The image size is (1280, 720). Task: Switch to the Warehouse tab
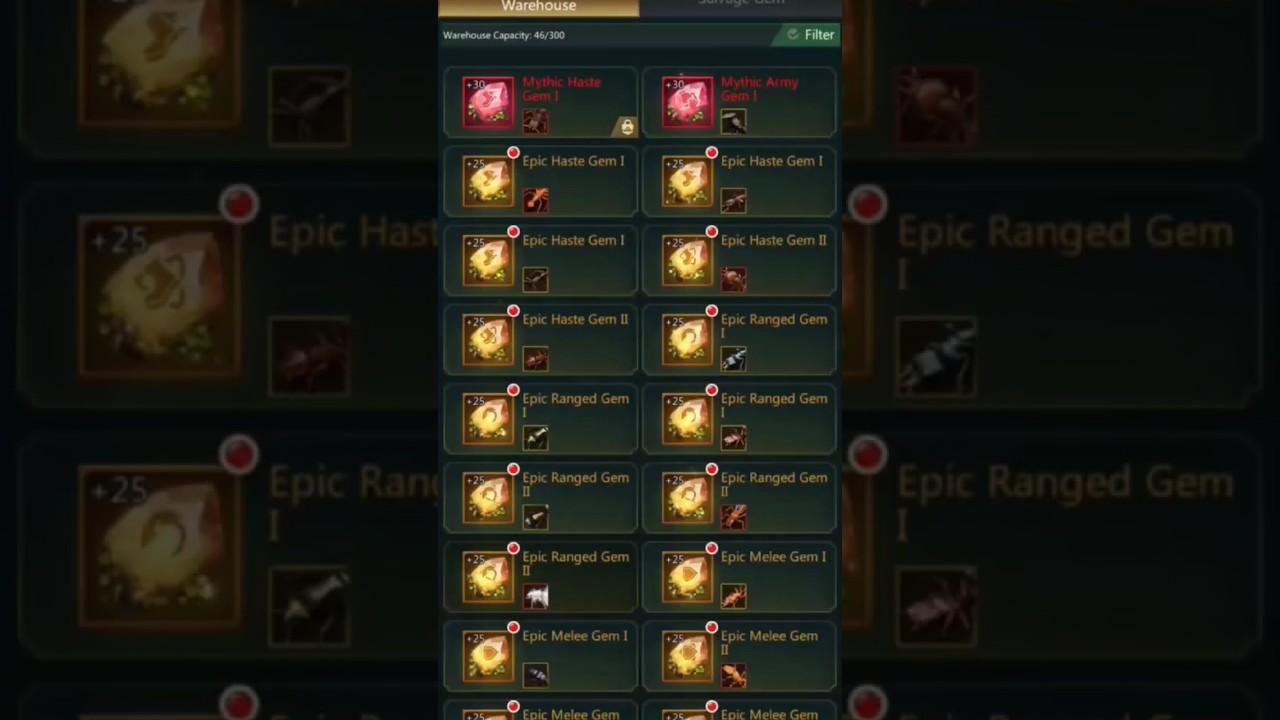tap(539, 7)
